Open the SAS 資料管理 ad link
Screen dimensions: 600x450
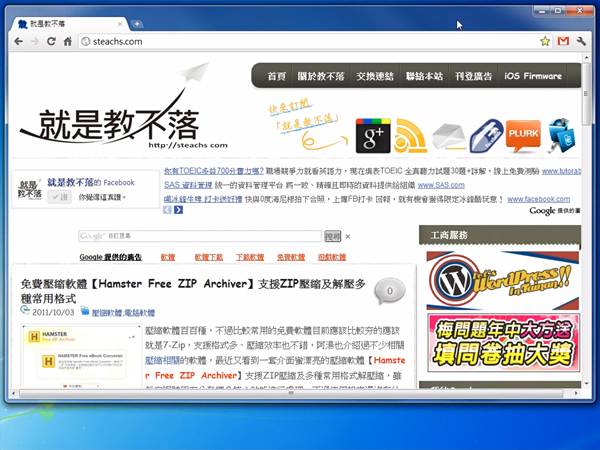[188, 185]
